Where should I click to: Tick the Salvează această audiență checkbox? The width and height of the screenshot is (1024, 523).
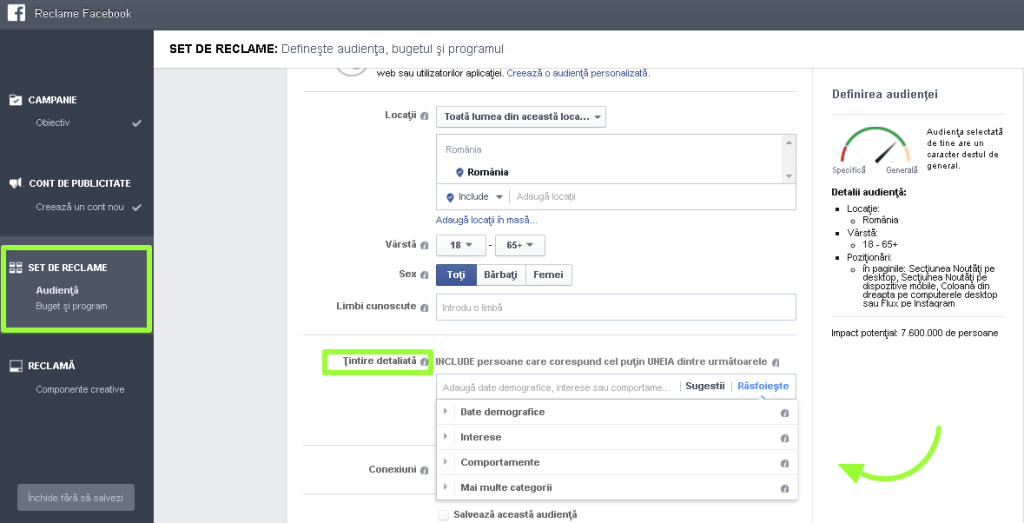444,515
